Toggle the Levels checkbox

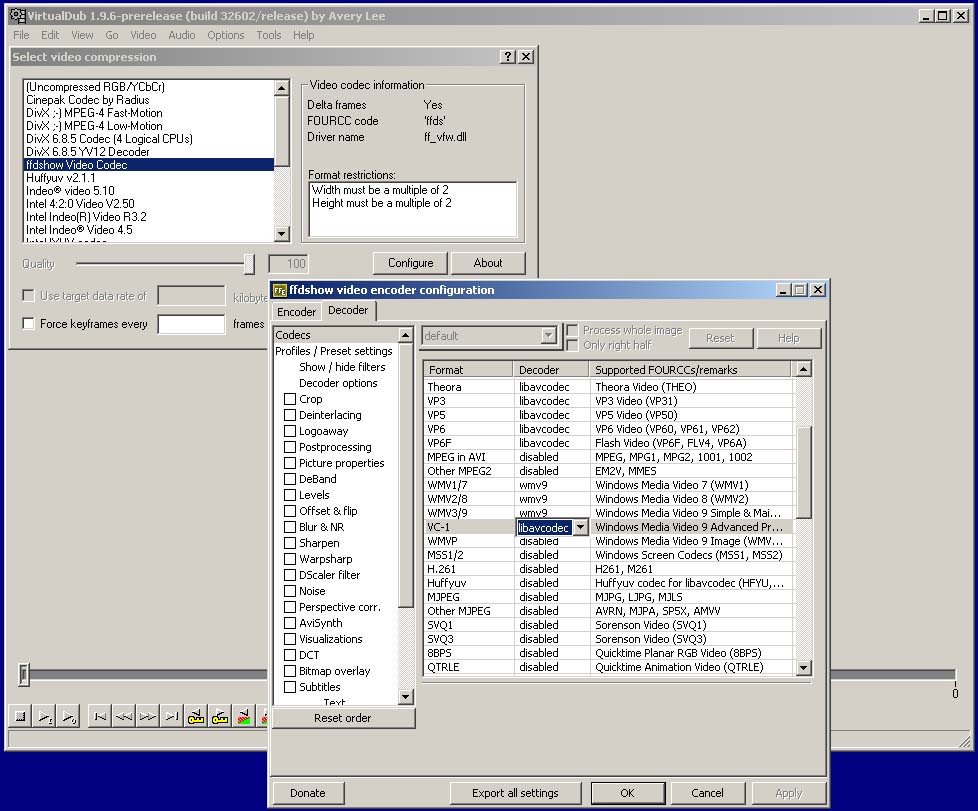click(290, 495)
